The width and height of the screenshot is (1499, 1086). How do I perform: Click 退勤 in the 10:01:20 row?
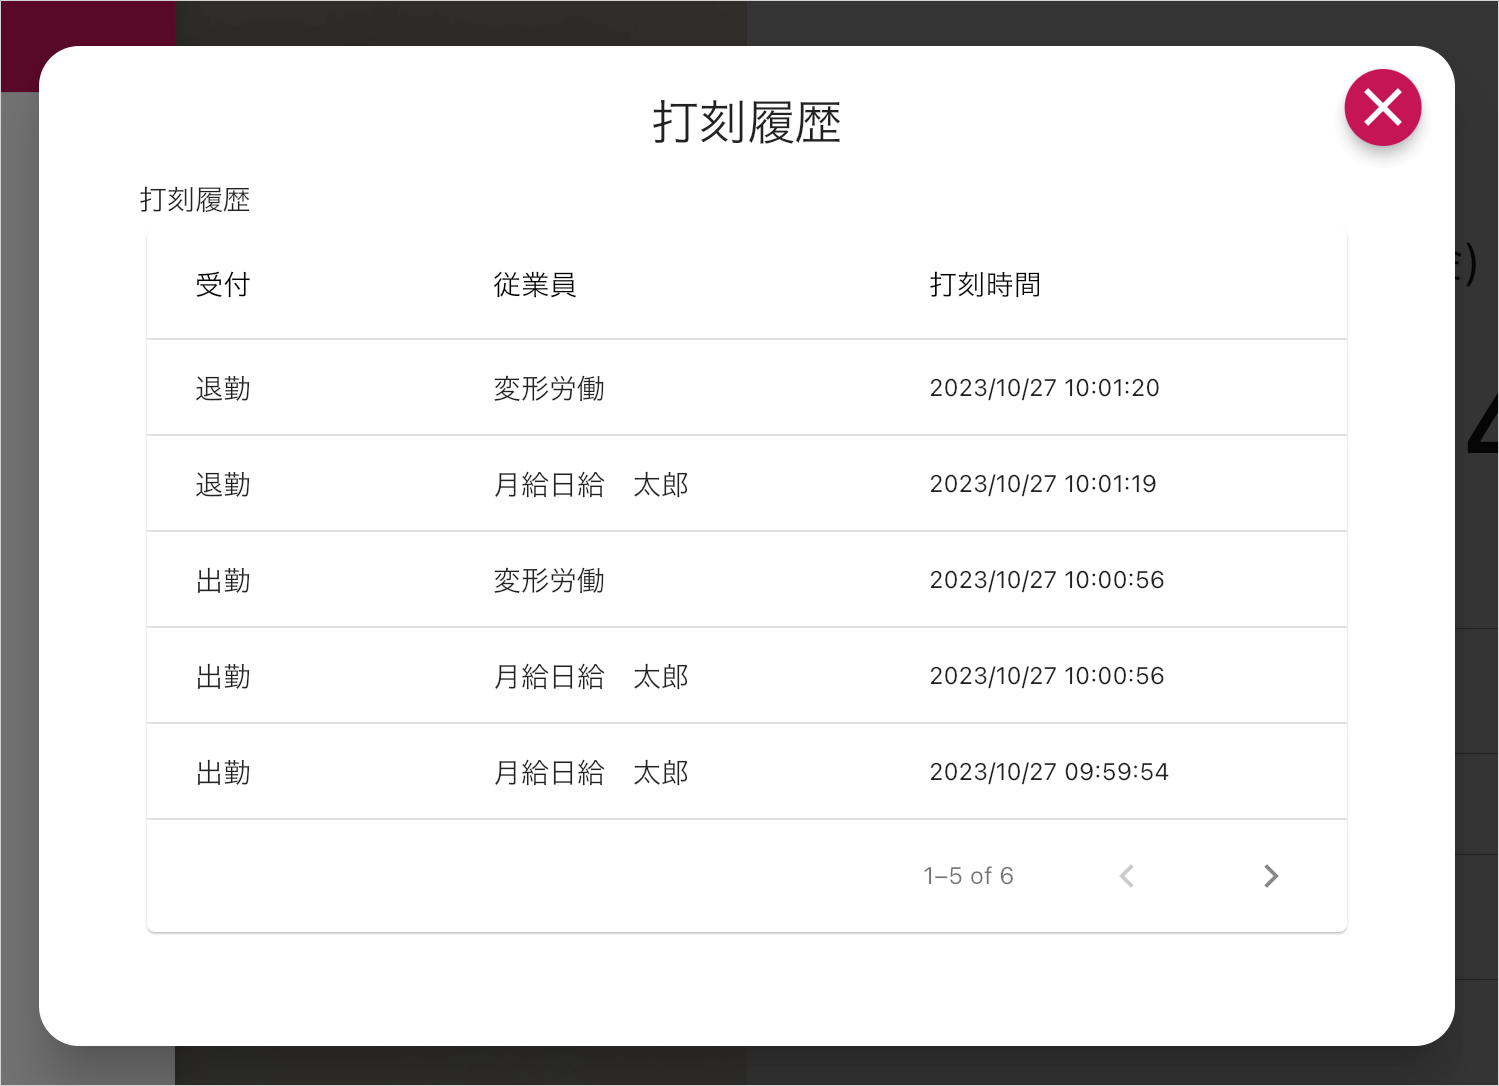click(222, 388)
